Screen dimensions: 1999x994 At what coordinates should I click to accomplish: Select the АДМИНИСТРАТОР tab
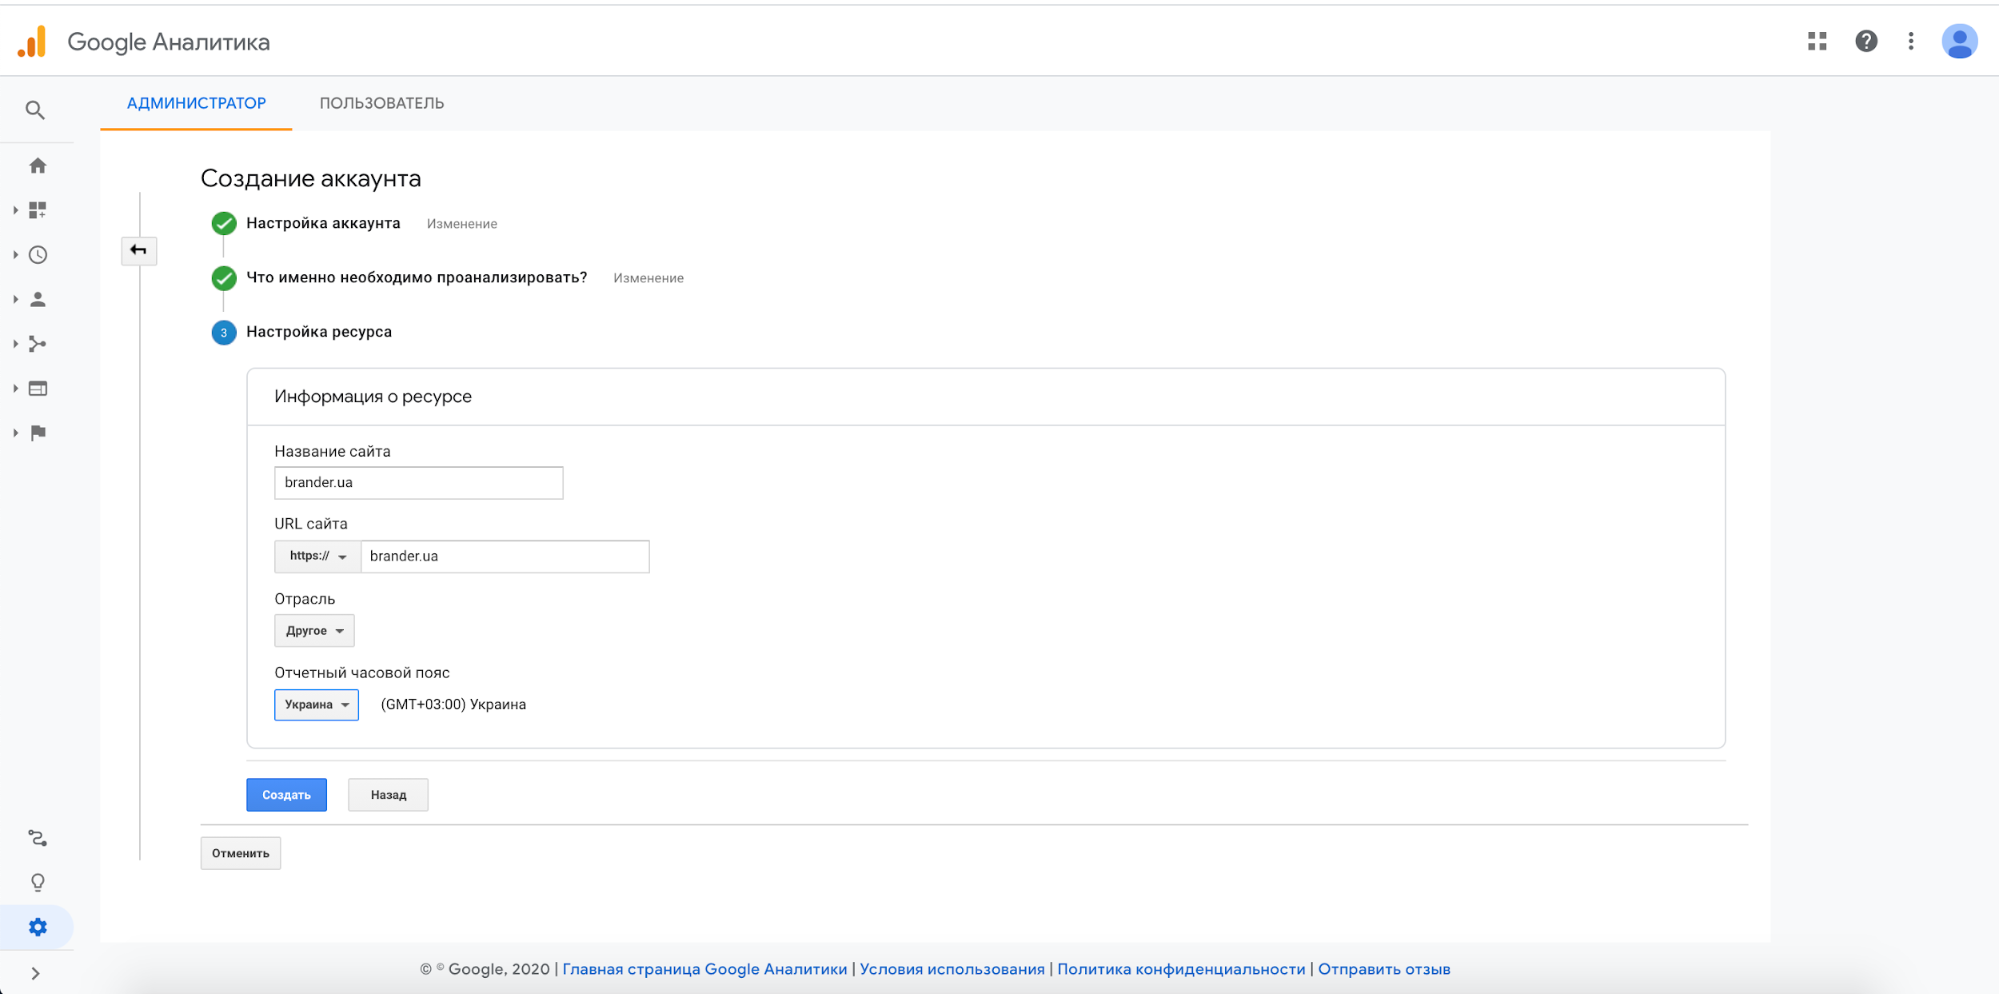tap(196, 103)
